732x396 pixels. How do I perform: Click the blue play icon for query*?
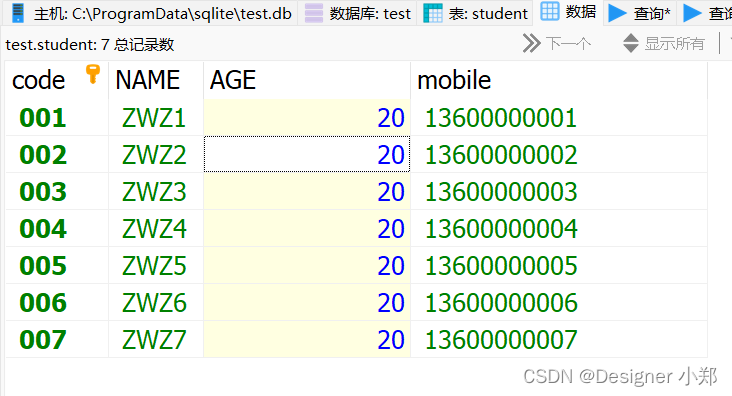tap(617, 13)
